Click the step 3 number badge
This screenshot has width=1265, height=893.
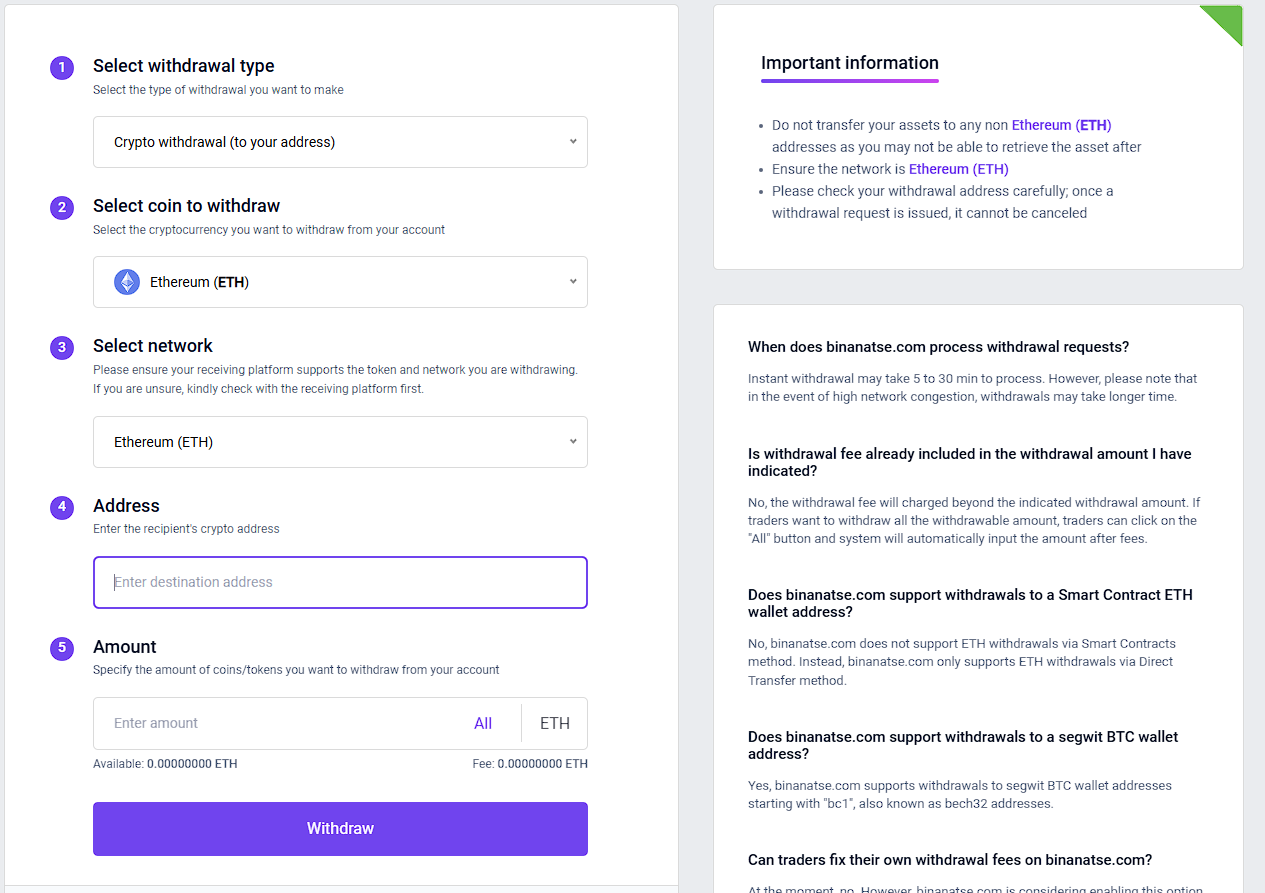pyautogui.click(x=62, y=348)
